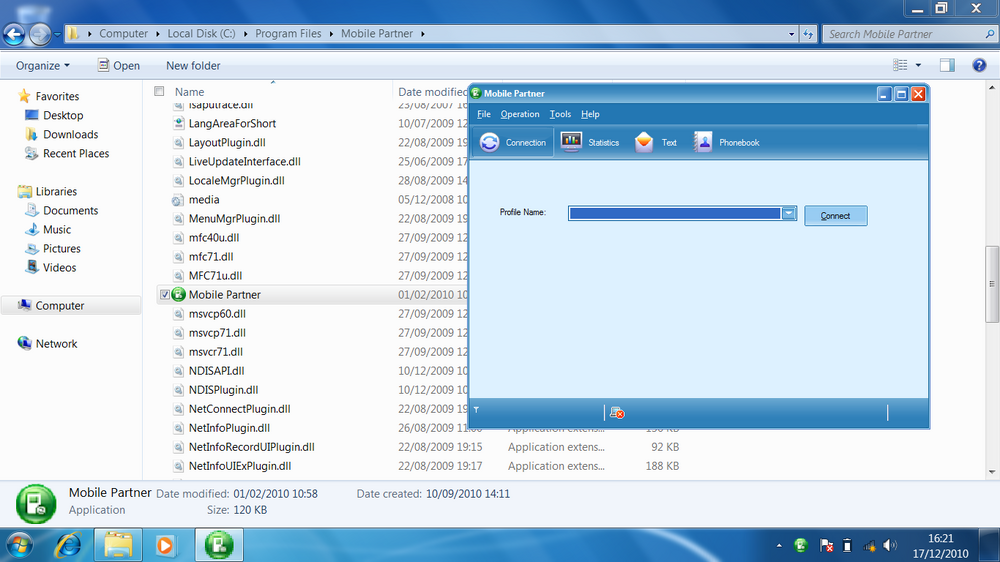This screenshot has width=1000, height=562.
Task: Select the LangAreaForShort file
Action: click(x=232, y=124)
